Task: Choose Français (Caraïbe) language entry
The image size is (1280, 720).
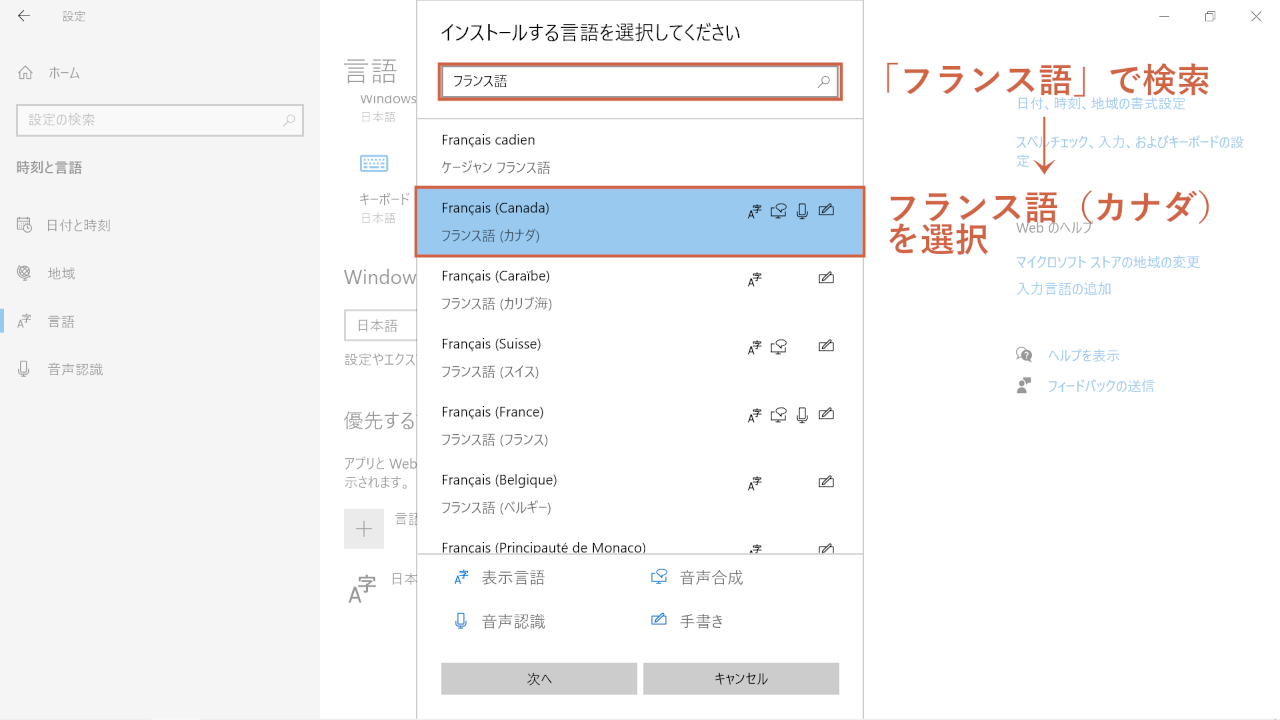Action: click(x=640, y=289)
